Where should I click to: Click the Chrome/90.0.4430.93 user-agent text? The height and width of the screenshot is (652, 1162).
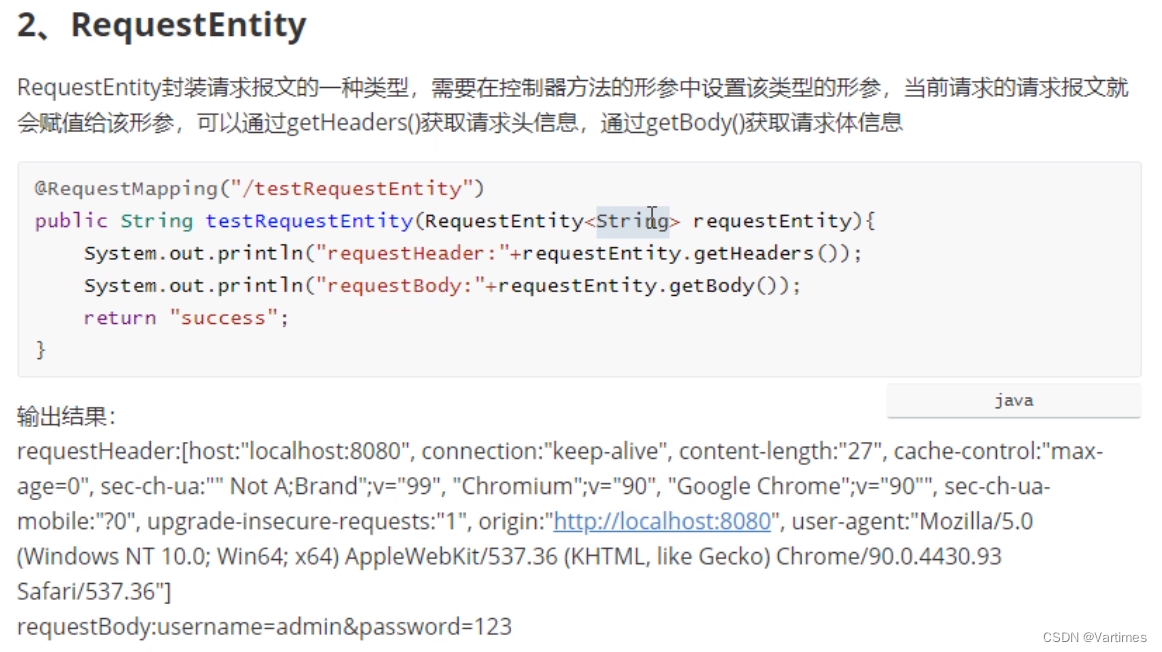[x=889, y=556]
